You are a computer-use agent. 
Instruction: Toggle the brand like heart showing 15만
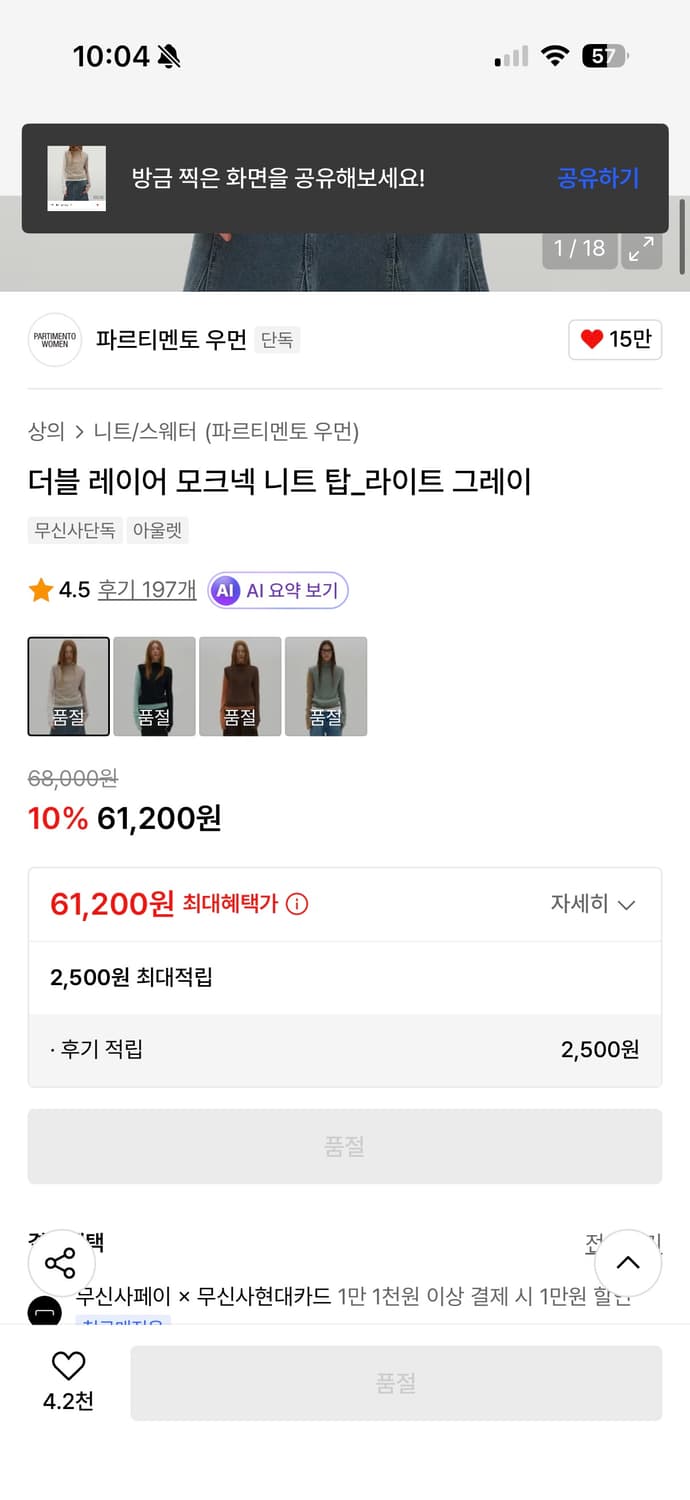tap(614, 340)
